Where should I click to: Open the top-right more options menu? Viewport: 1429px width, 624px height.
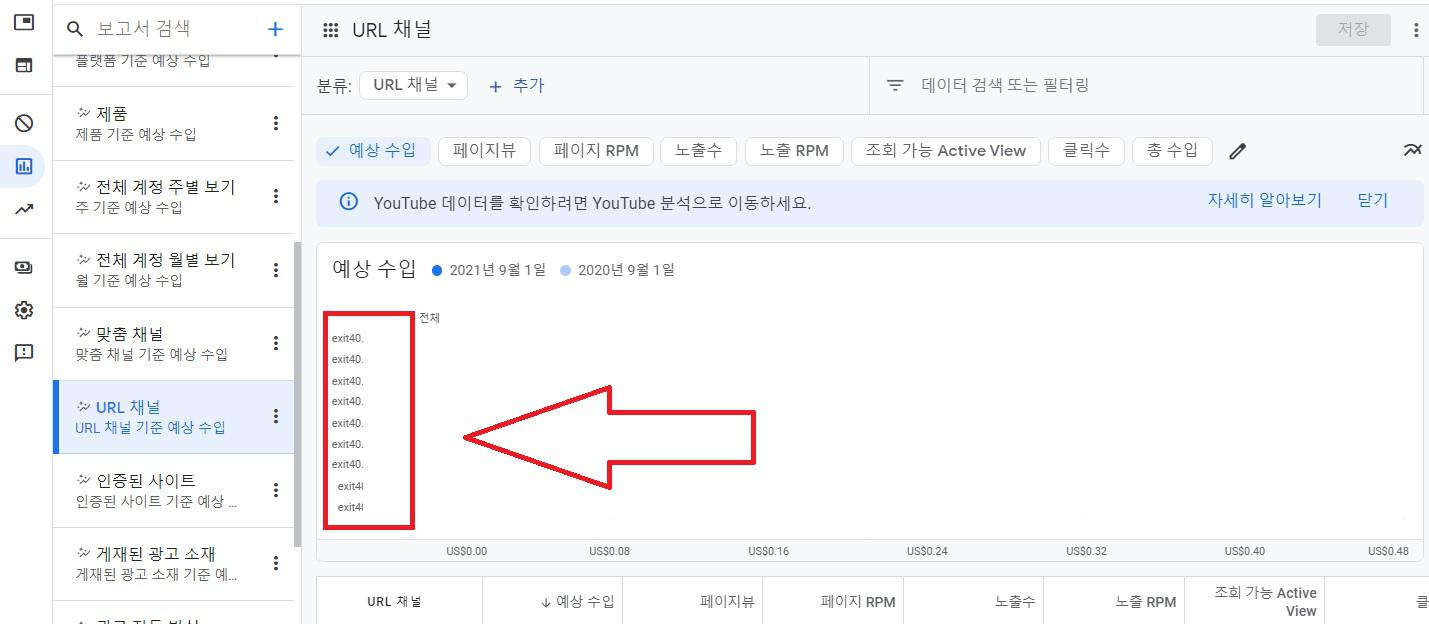tap(1416, 30)
